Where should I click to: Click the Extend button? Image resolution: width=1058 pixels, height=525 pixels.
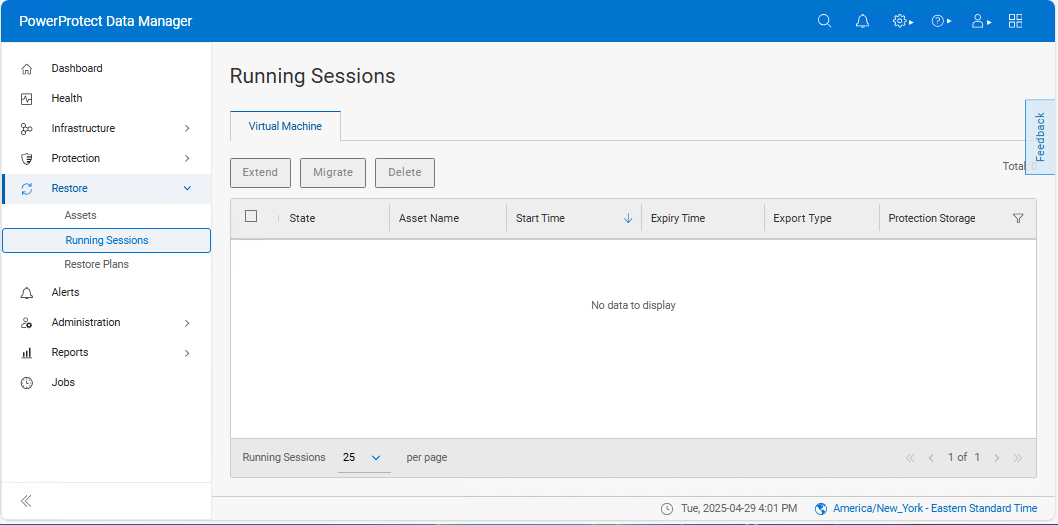tap(260, 173)
